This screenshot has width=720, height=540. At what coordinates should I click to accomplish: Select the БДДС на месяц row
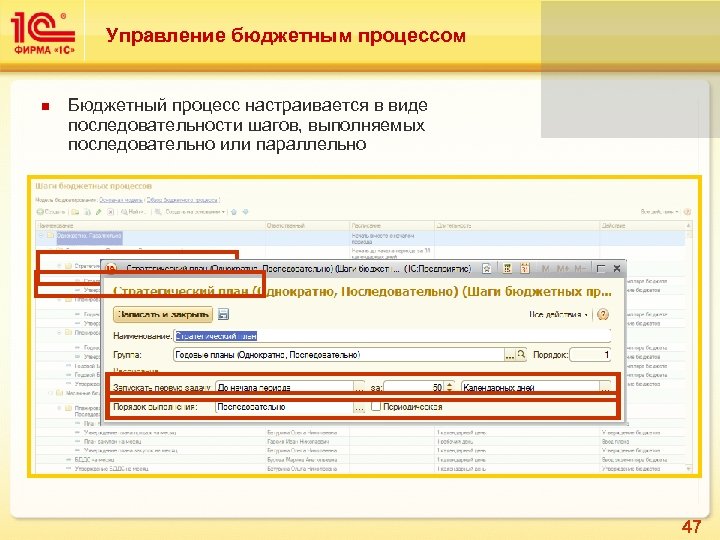point(360,460)
